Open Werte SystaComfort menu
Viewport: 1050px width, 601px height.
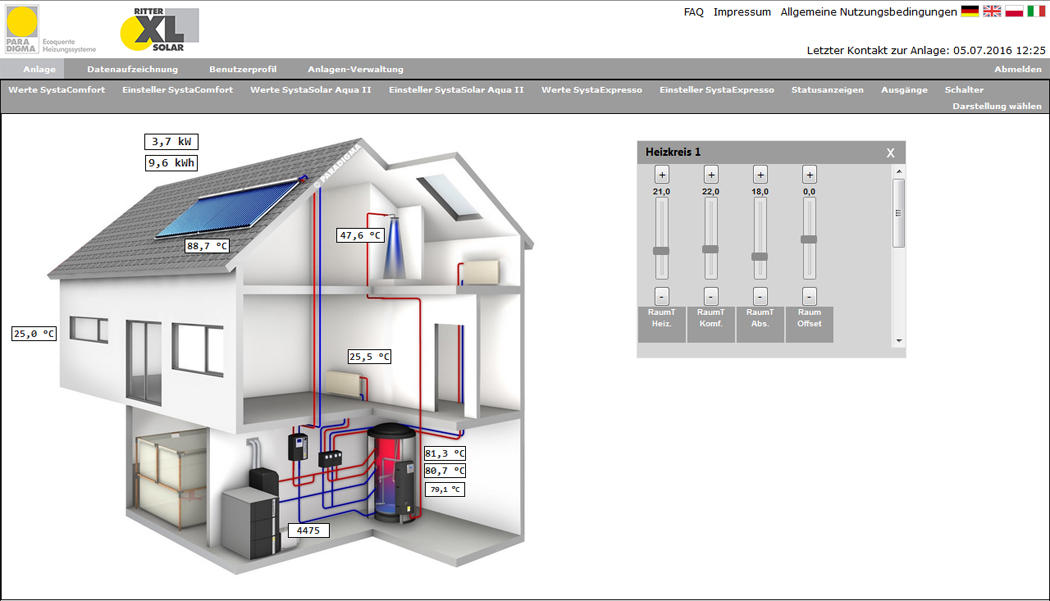coord(57,90)
